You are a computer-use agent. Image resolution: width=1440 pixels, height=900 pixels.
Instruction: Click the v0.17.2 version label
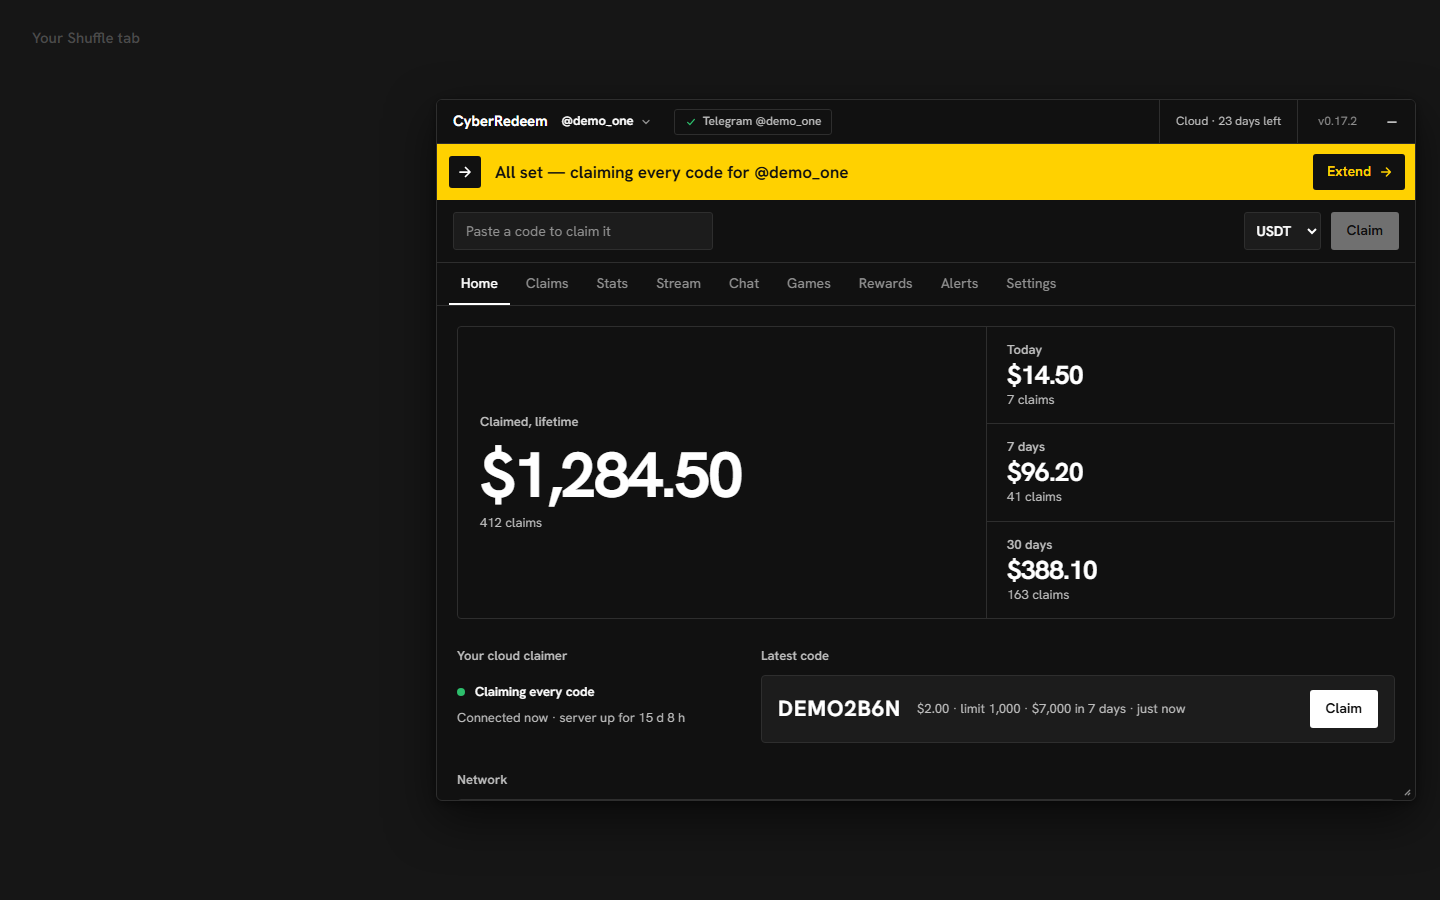click(x=1337, y=121)
